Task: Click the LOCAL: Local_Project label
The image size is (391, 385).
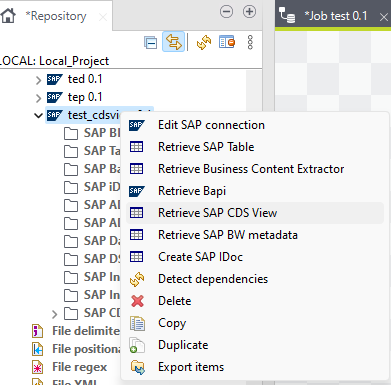Action: (54, 61)
